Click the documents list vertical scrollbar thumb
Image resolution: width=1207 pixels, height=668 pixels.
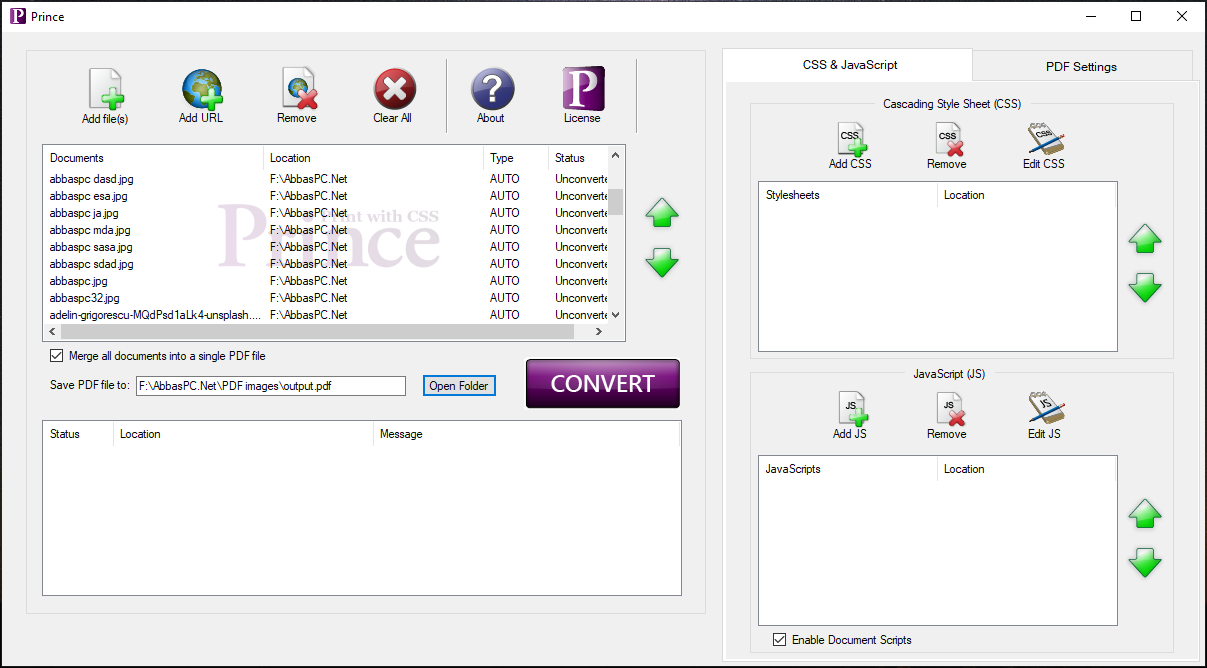click(616, 202)
